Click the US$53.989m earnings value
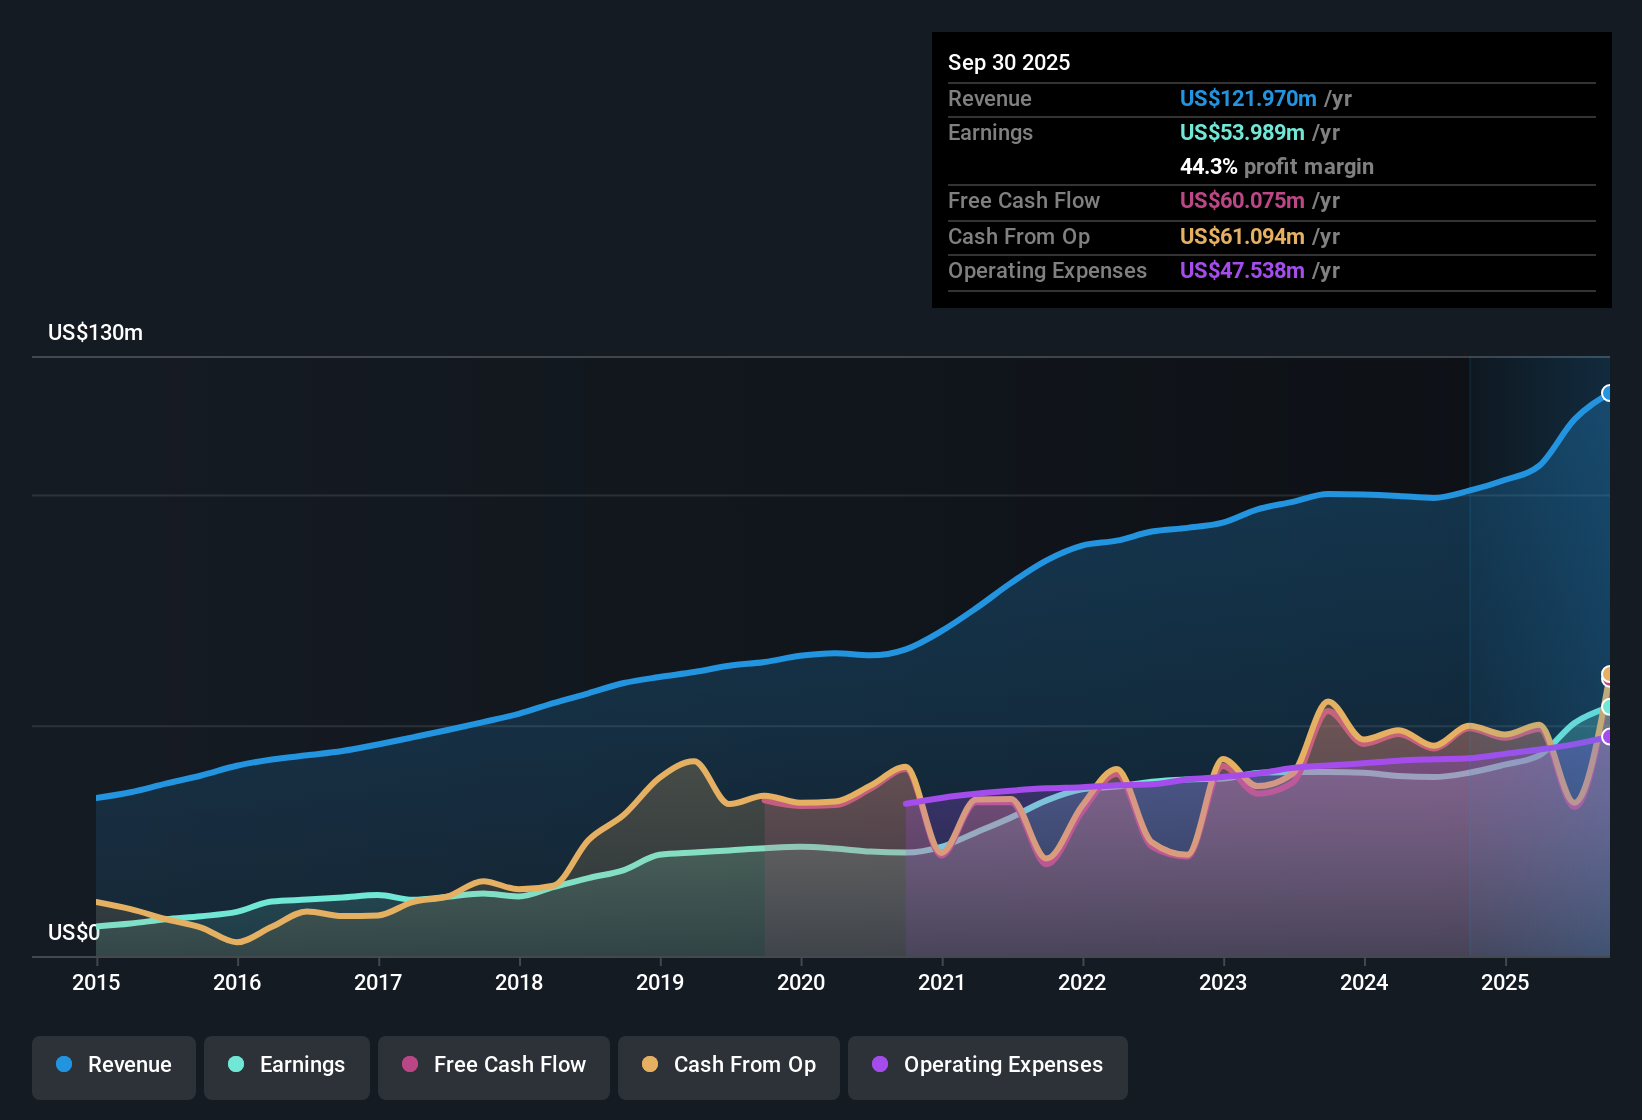 point(1242,132)
